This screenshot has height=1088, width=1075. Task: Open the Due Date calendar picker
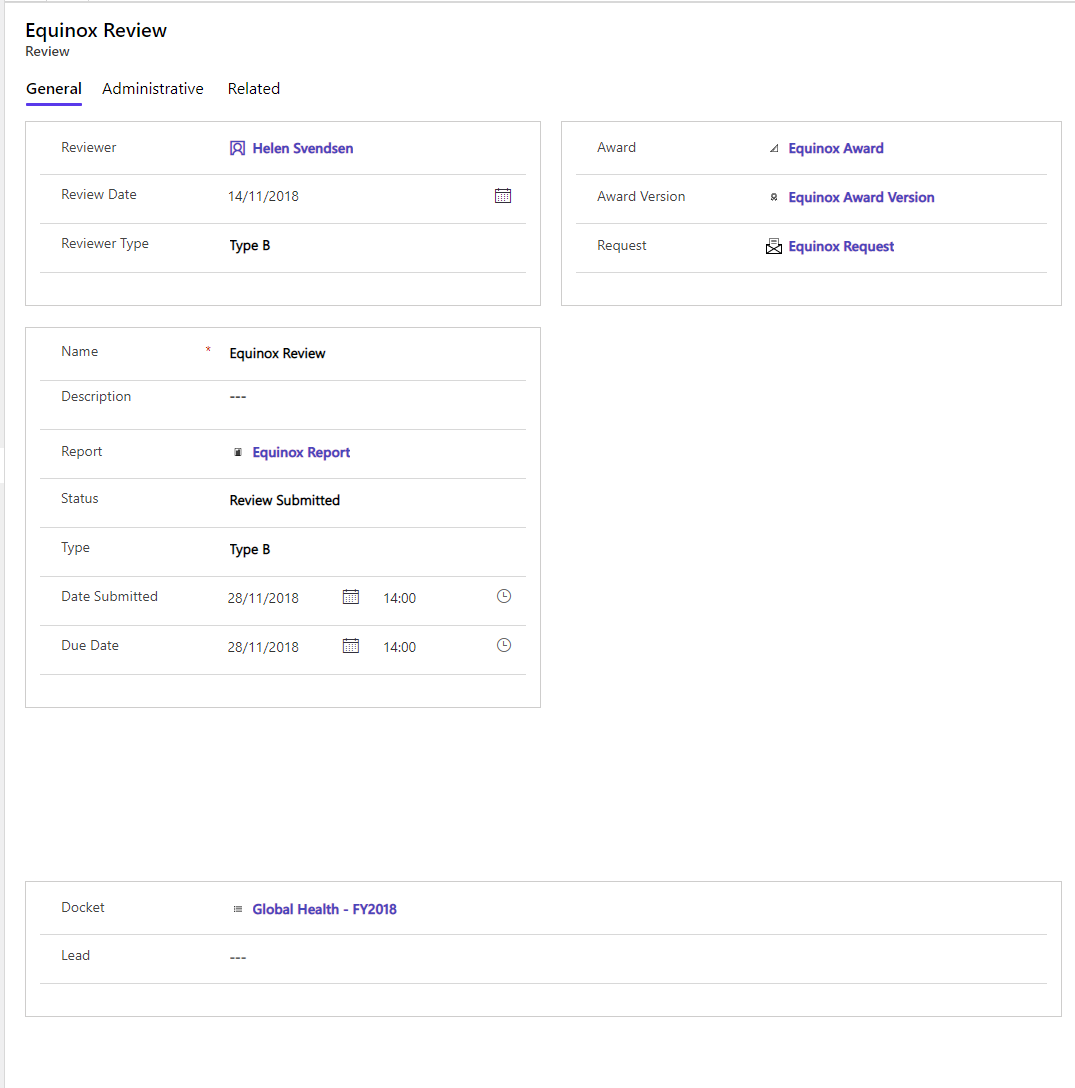tap(350, 646)
